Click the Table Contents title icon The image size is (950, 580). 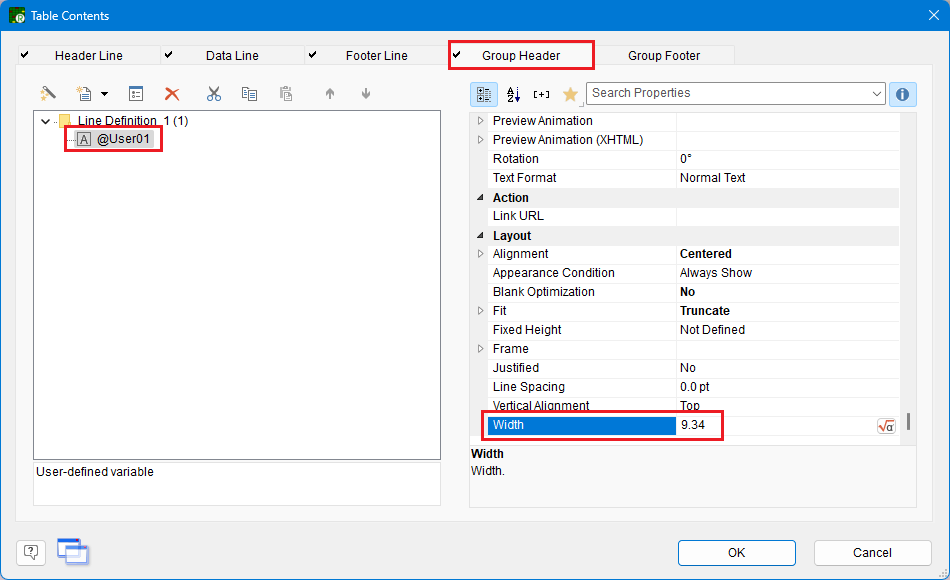(x=17, y=15)
